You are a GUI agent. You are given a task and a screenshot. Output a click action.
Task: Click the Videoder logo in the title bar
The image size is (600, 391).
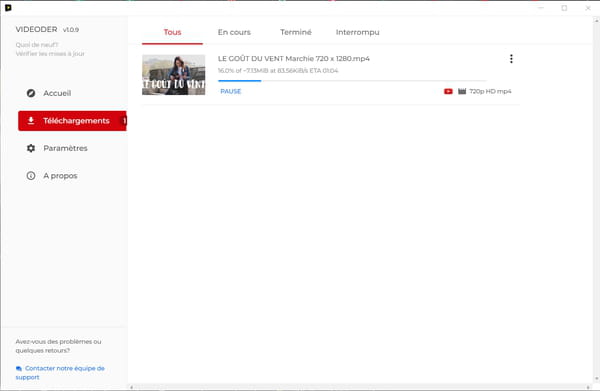pyautogui.click(x=8, y=8)
